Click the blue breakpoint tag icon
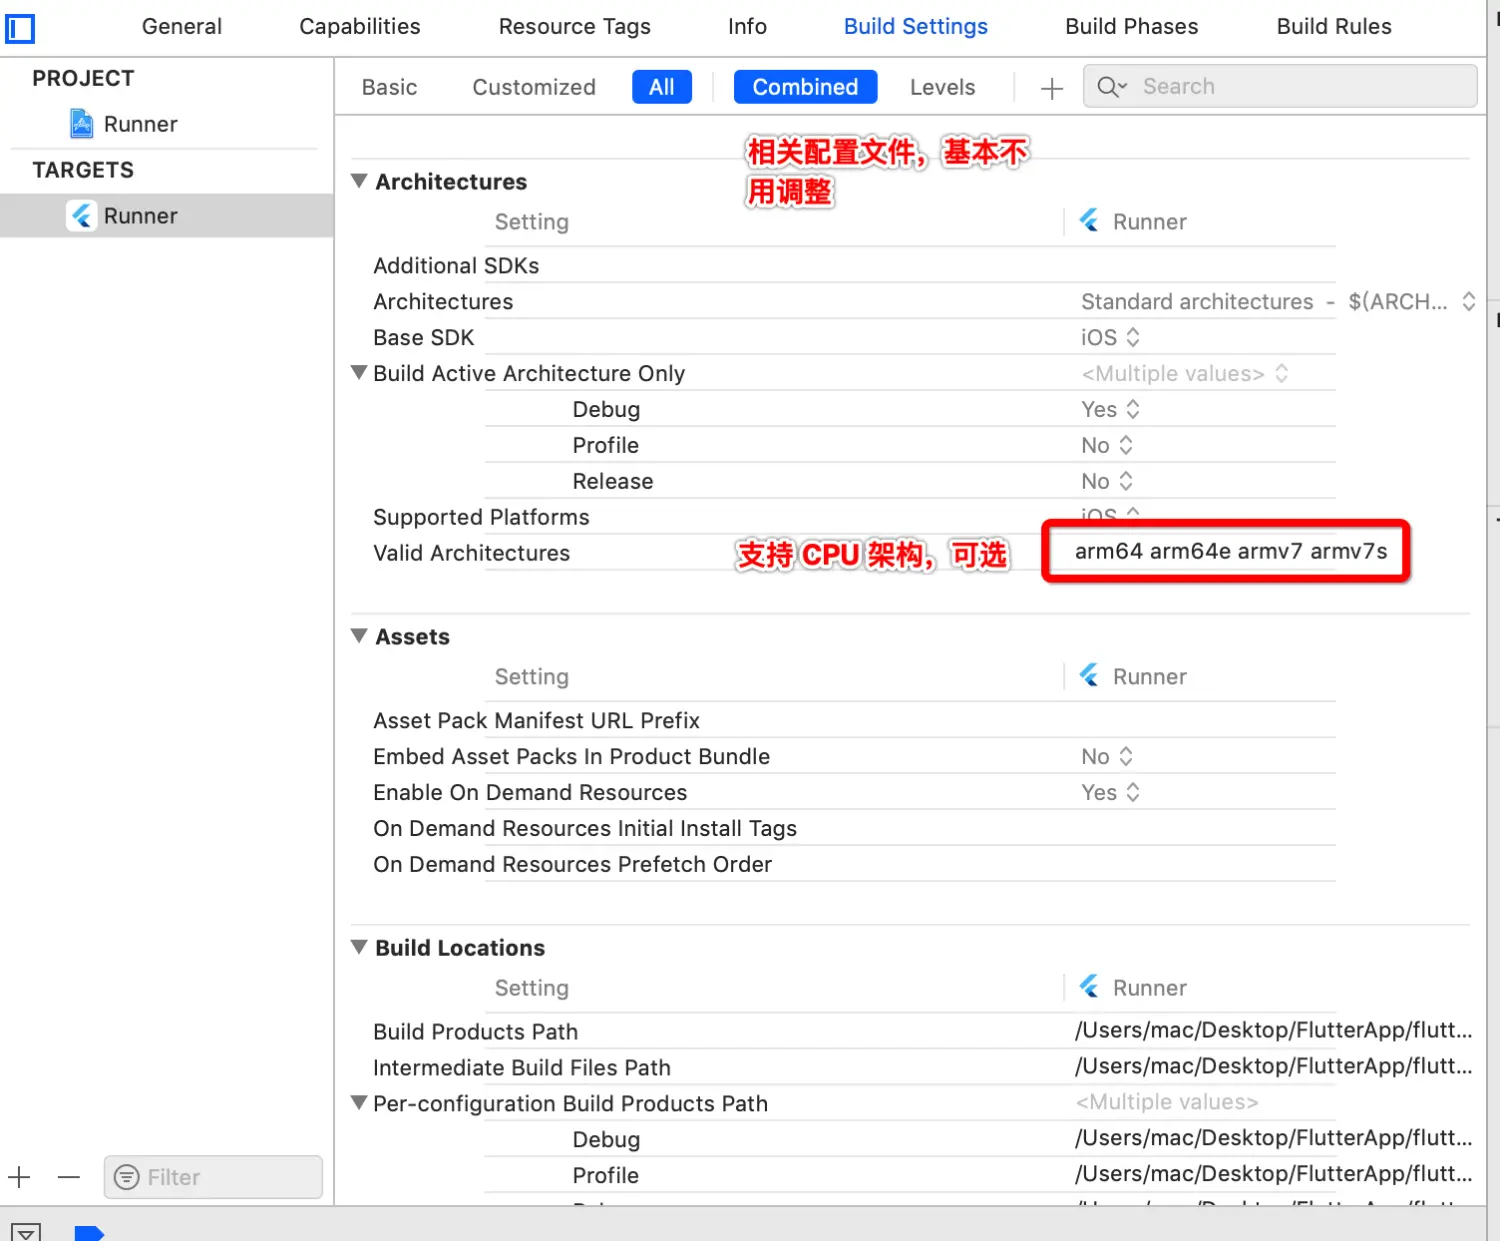This screenshot has width=1500, height=1241. 89,1233
